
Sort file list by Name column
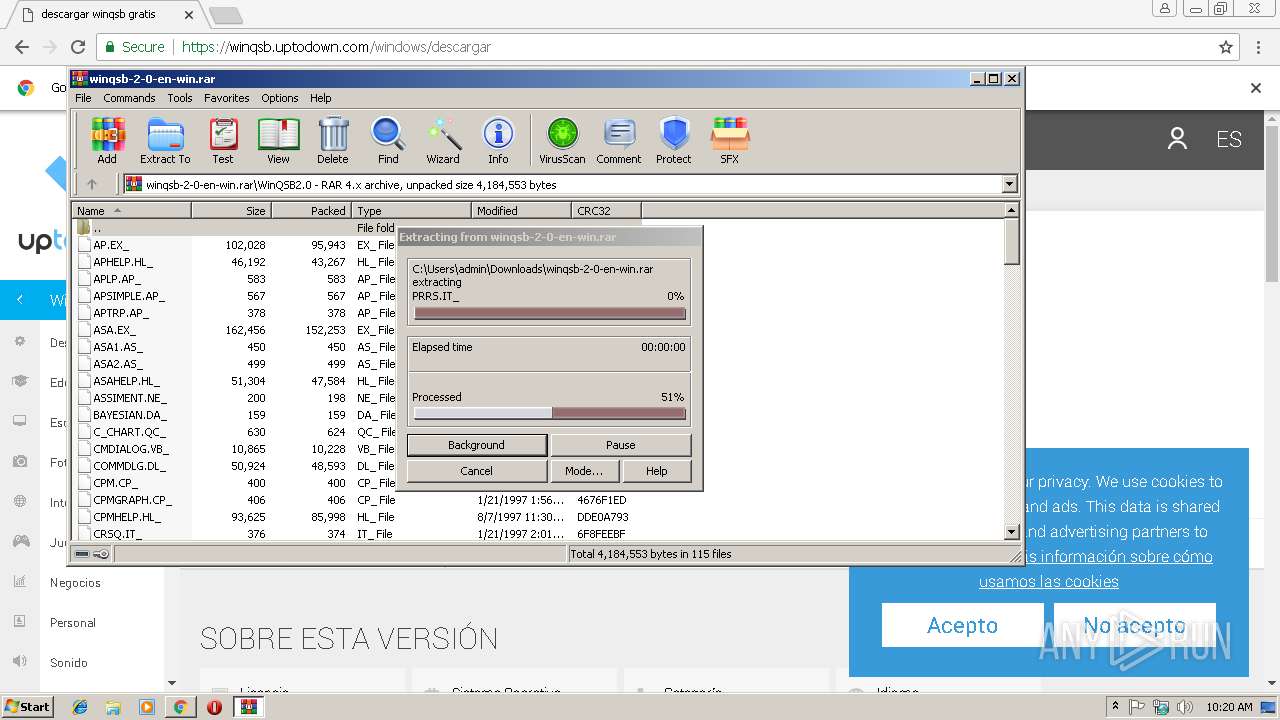pyautogui.click(x=132, y=210)
